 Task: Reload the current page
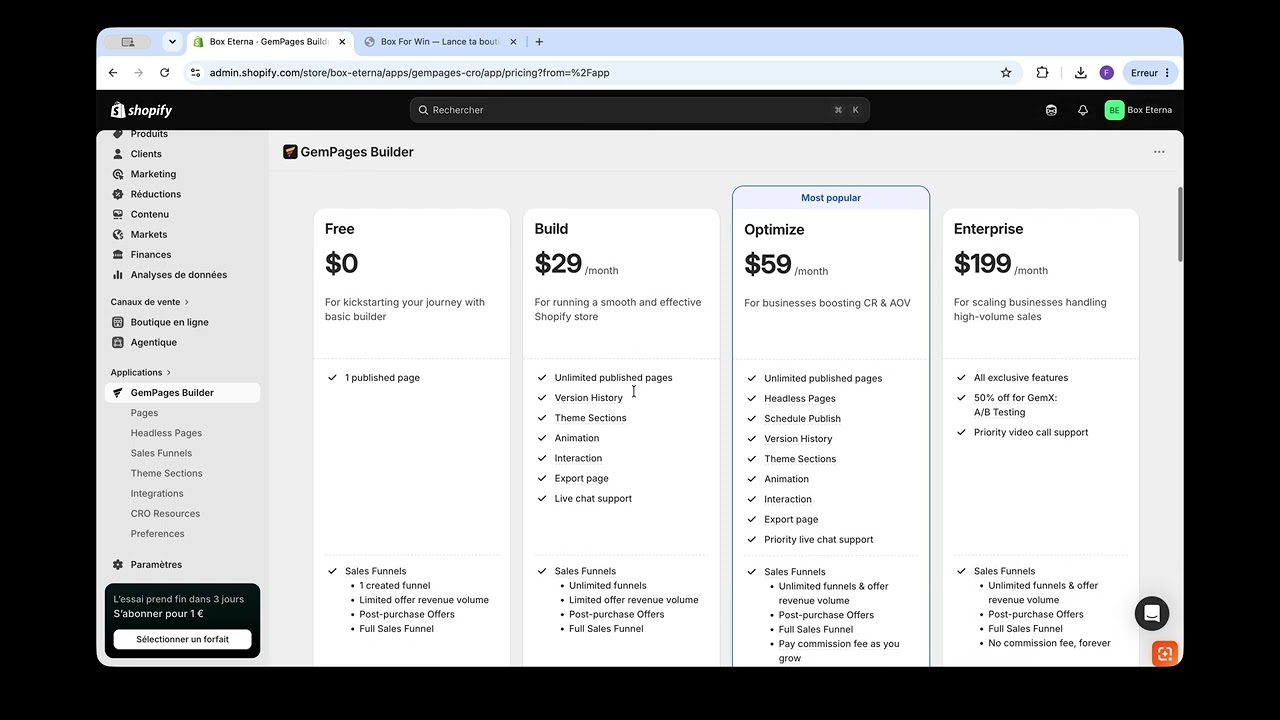(x=165, y=73)
